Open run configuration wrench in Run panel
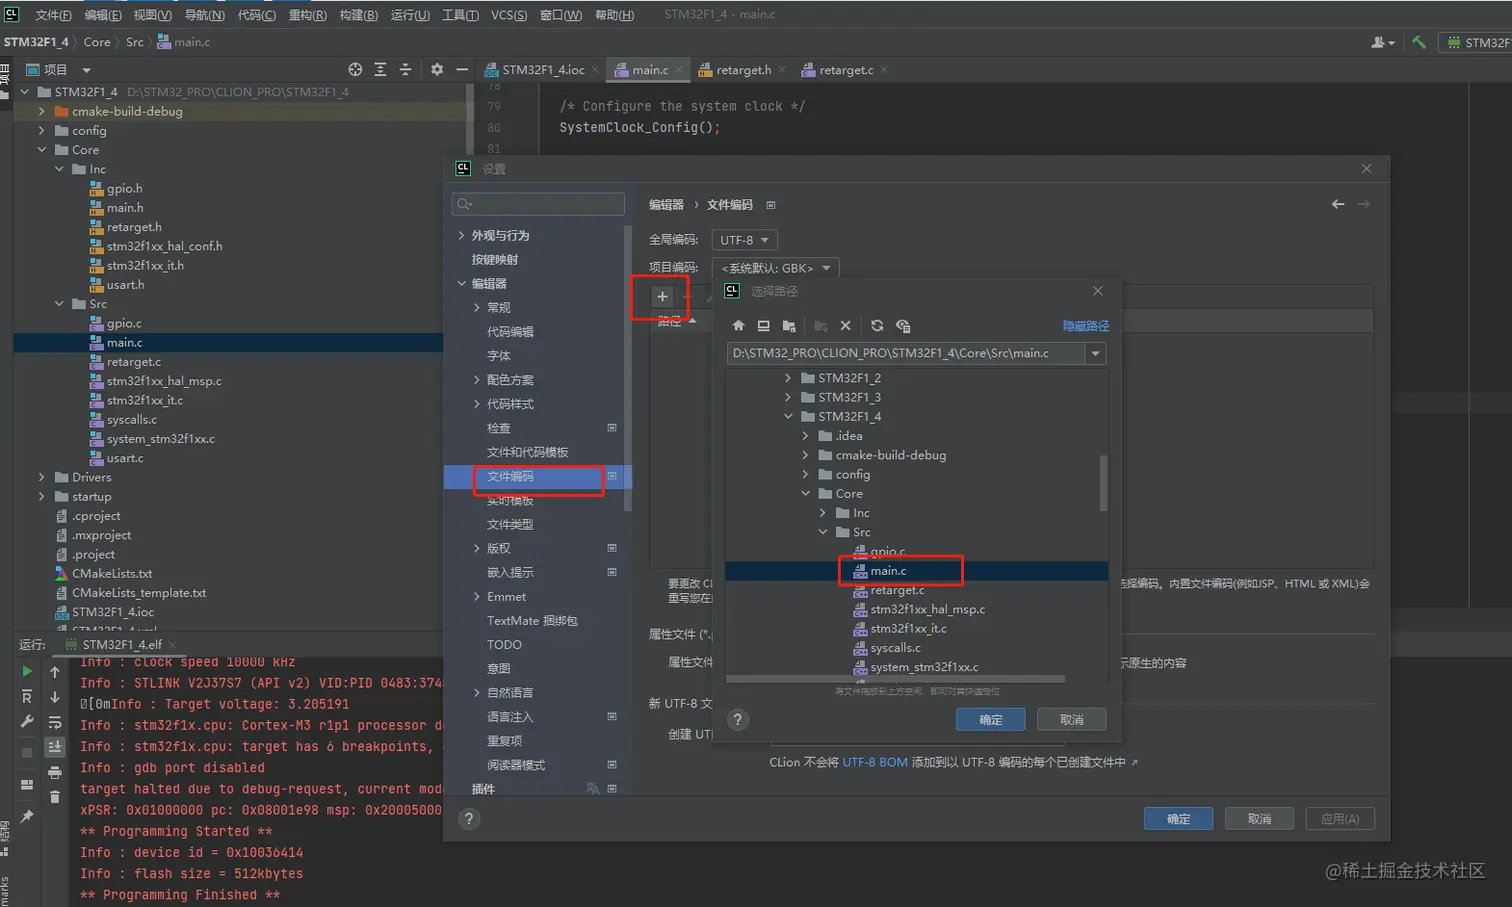Image resolution: width=1512 pixels, height=907 pixels. [x=27, y=722]
